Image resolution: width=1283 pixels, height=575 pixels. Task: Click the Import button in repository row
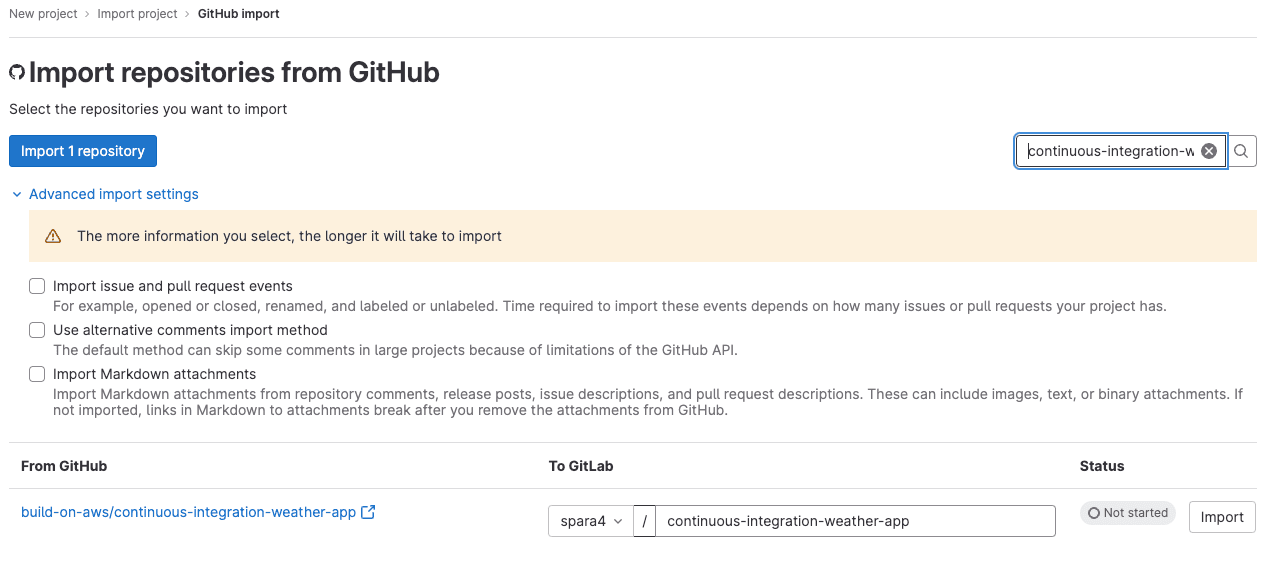coord(1222,517)
